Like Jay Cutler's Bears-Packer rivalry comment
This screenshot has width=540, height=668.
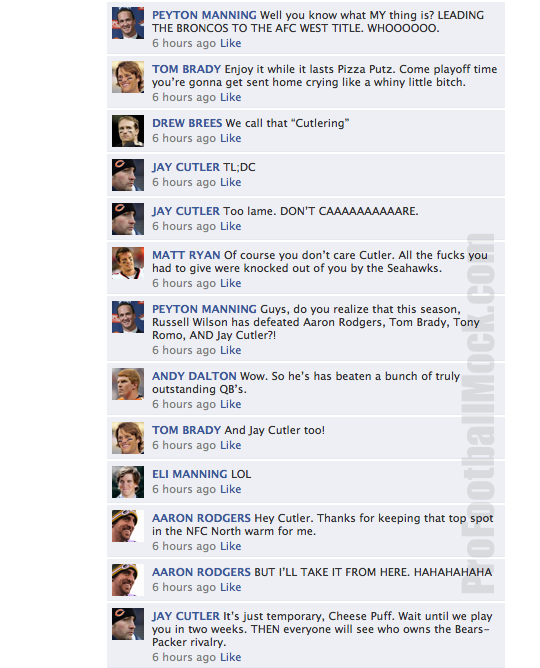tap(230, 657)
